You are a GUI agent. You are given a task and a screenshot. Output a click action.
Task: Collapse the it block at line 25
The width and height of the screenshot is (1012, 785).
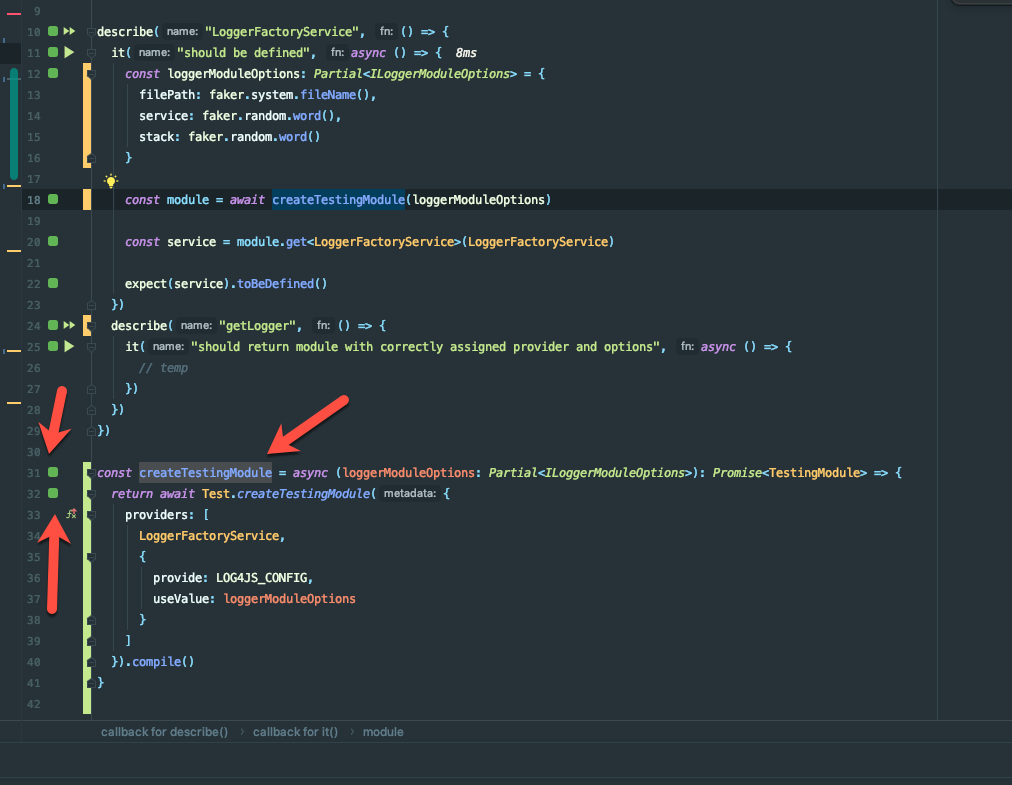point(91,347)
